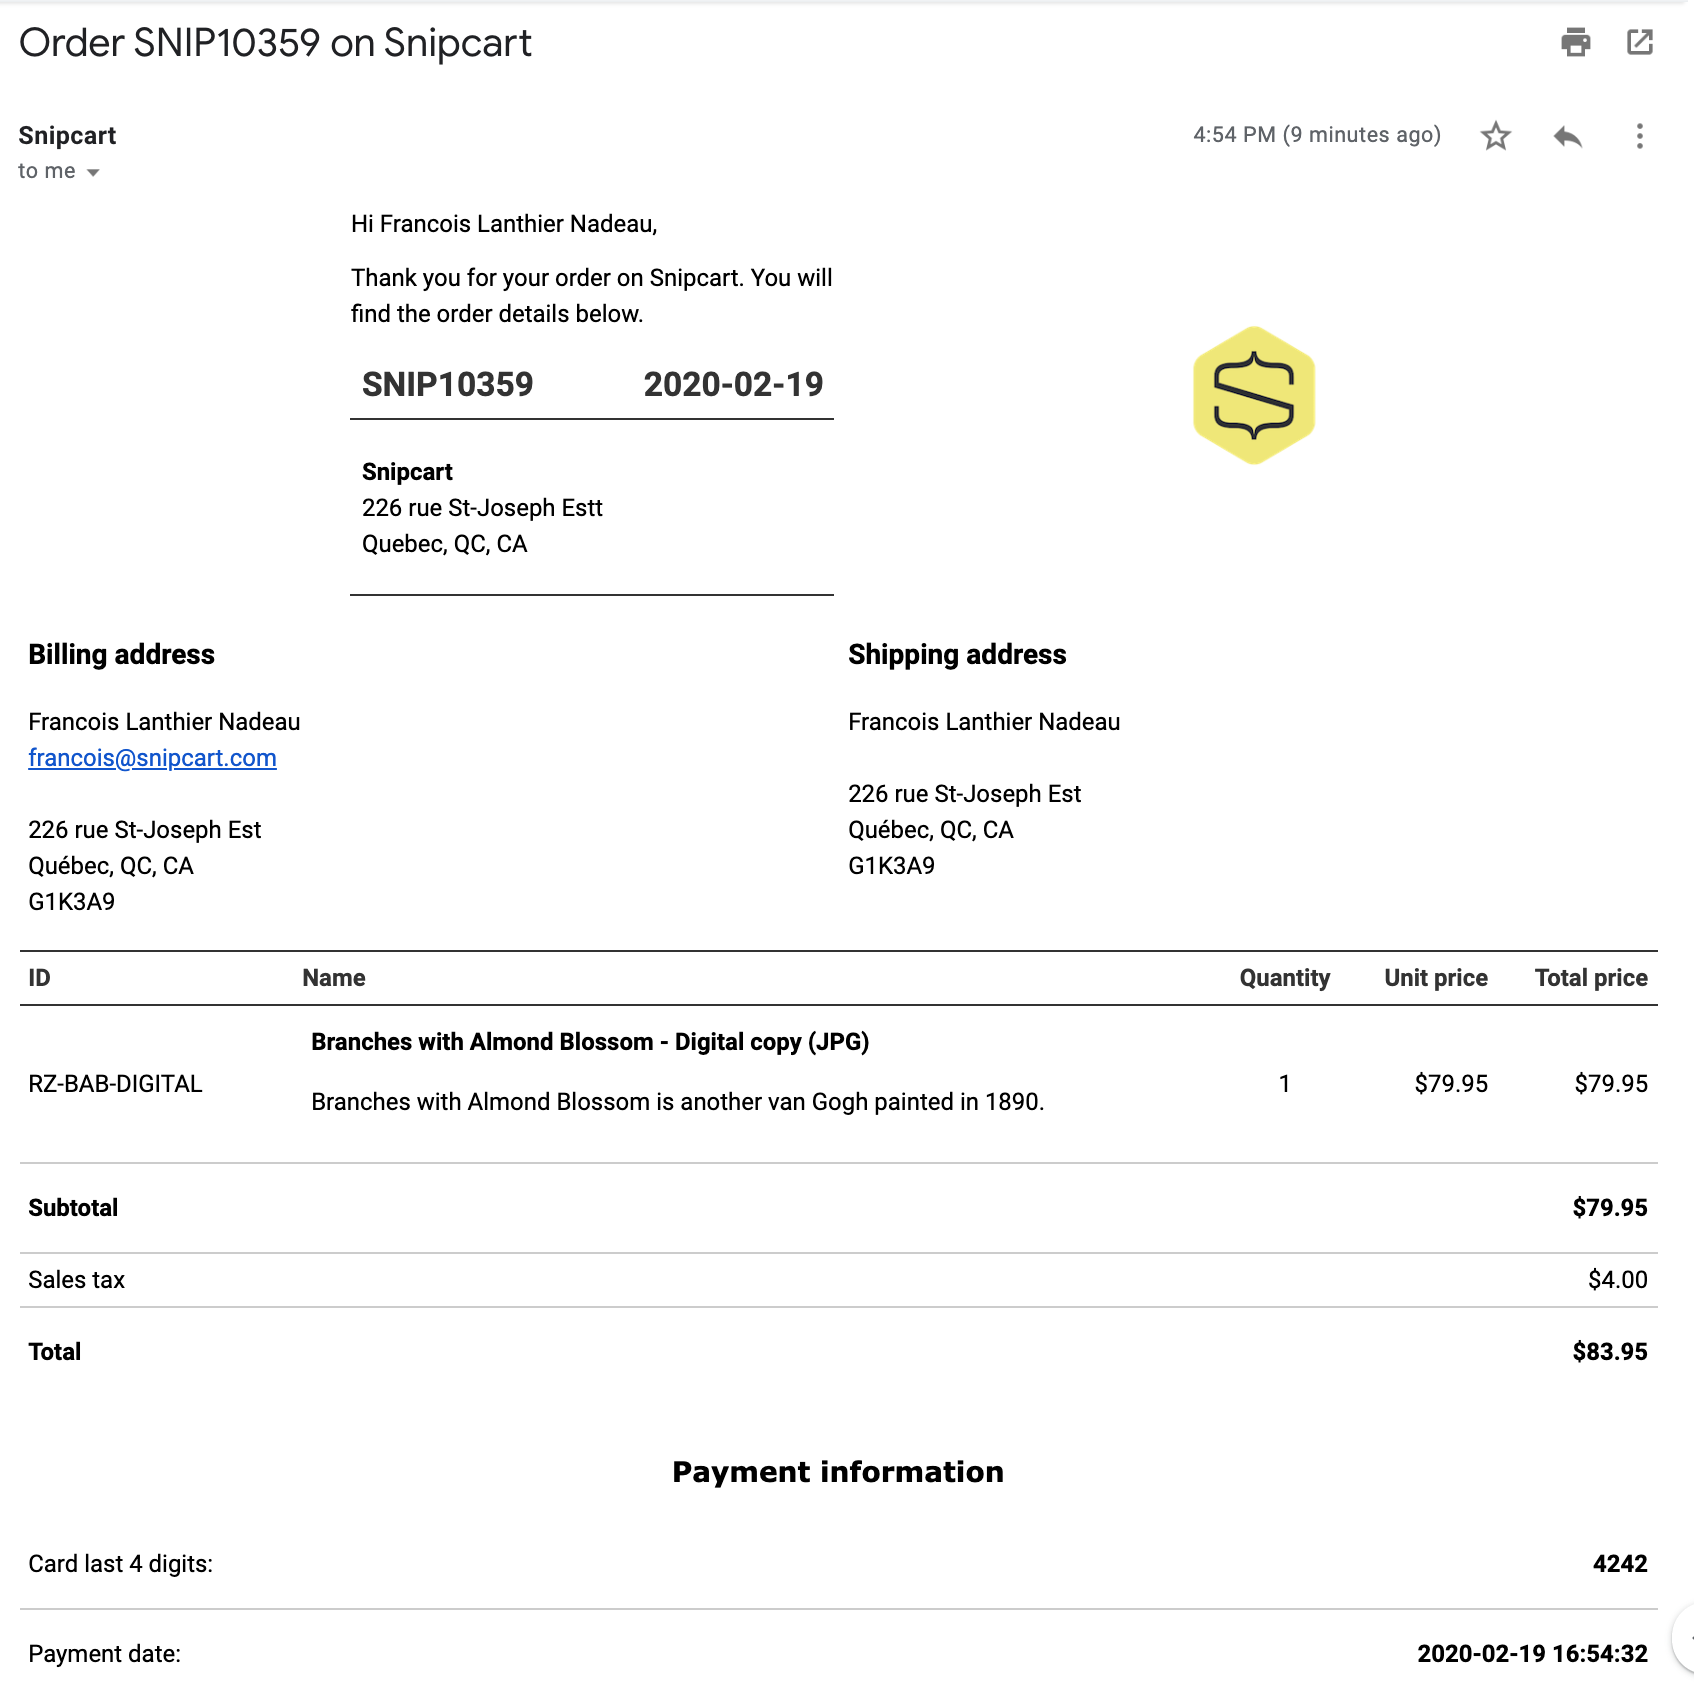Click the RZ-BAB-DIGITAL product ID
This screenshot has width=1694, height=1686.
point(115,1084)
